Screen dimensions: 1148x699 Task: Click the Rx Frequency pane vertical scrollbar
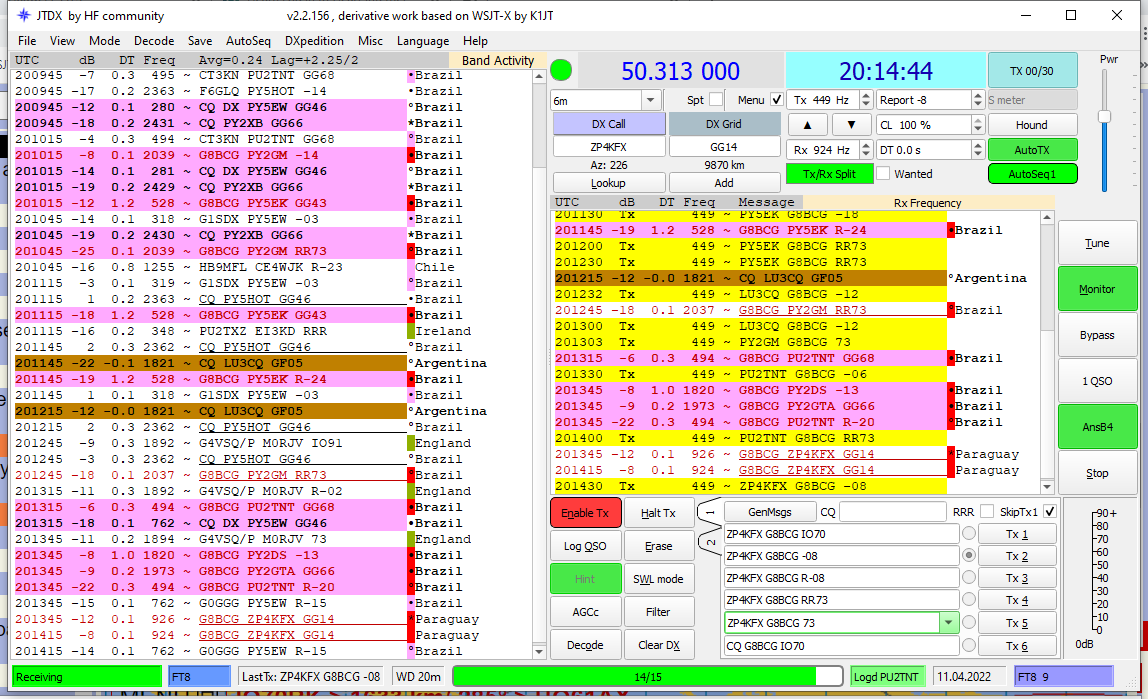click(x=1046, y=352)
